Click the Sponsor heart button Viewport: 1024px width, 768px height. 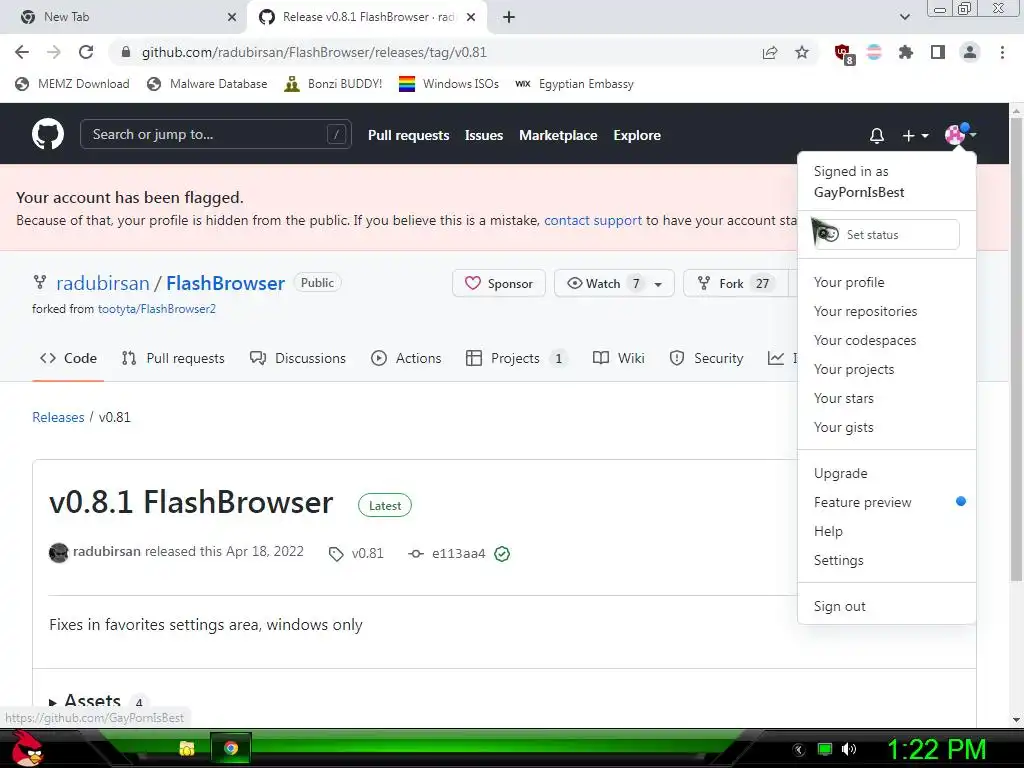[x=498, y=283]
